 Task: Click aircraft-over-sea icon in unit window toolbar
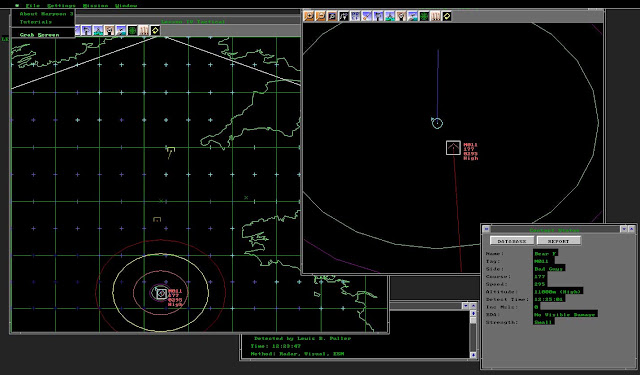click(x=389, y=16)
